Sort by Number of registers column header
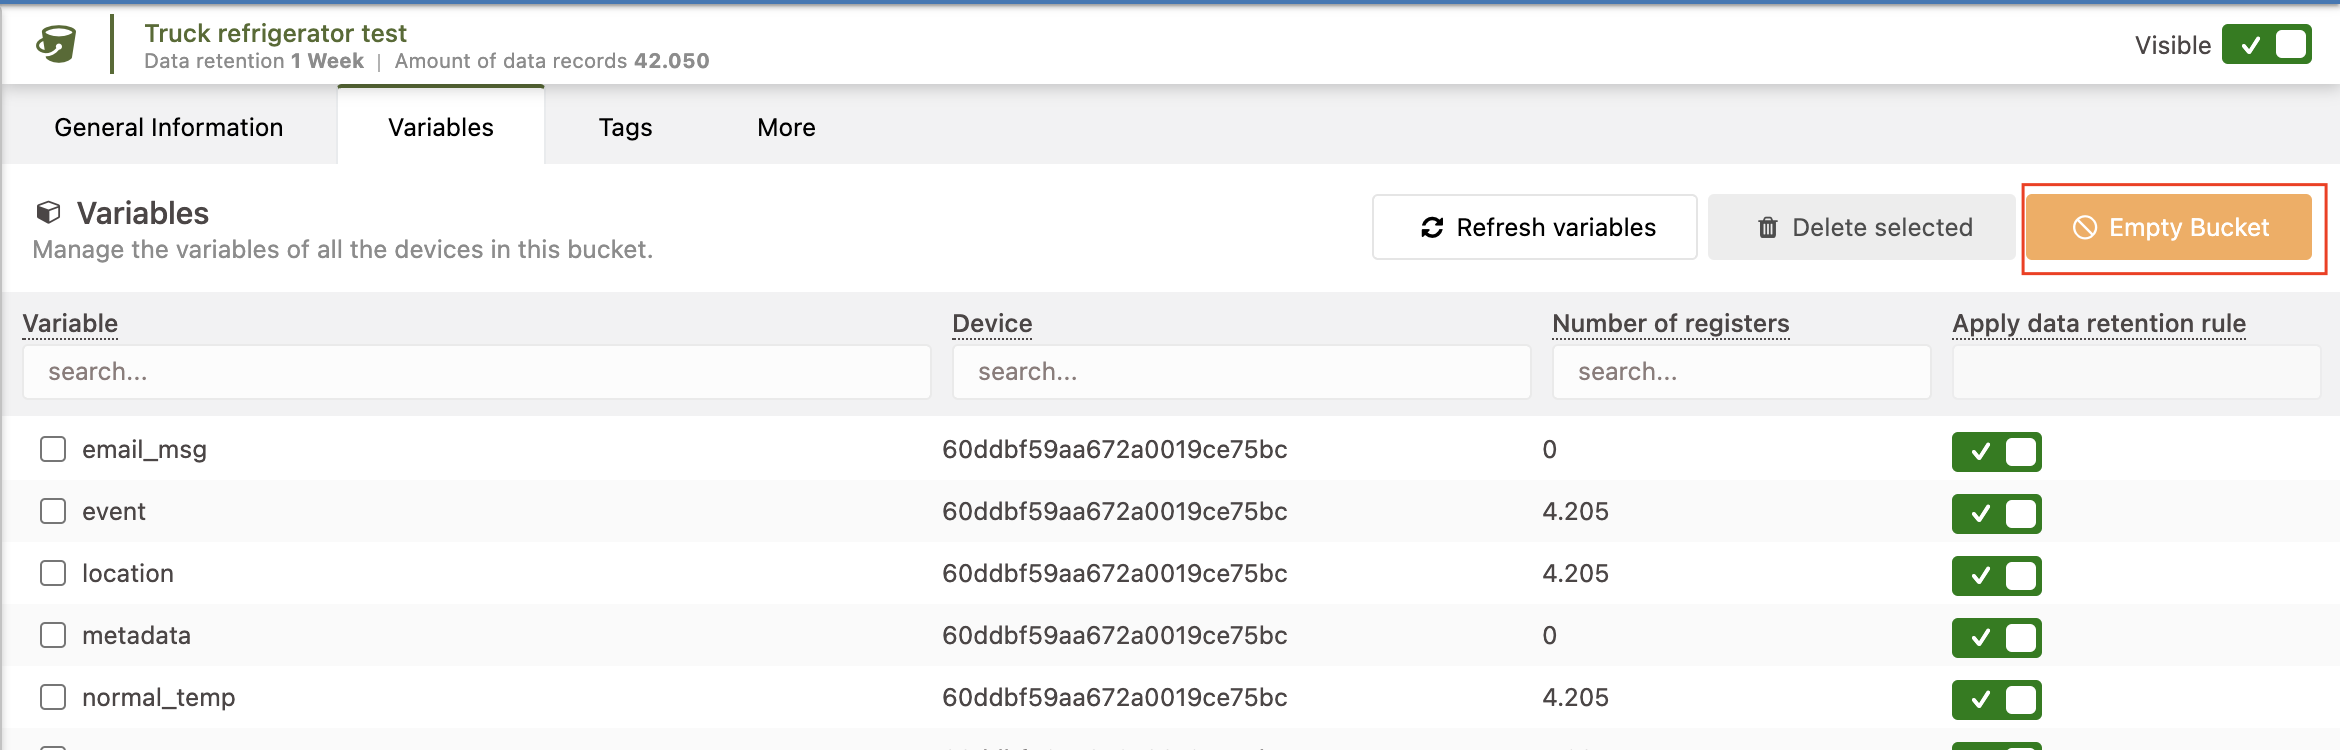This screenshot has width=2340, height=750. click(x=1670, y=323)
